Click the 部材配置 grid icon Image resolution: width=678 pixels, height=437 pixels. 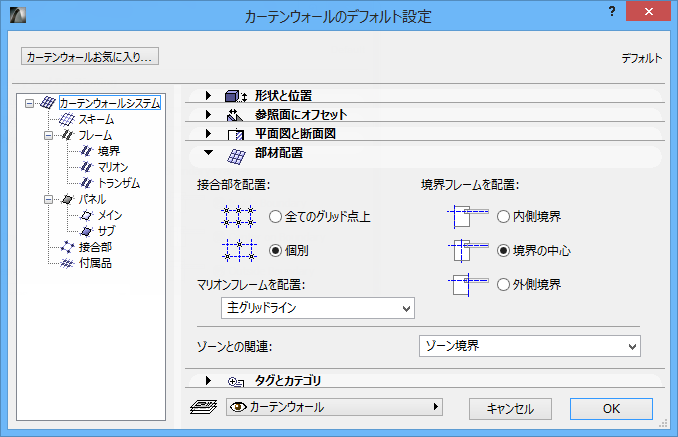pyautogui.click(x=236, y=156)
